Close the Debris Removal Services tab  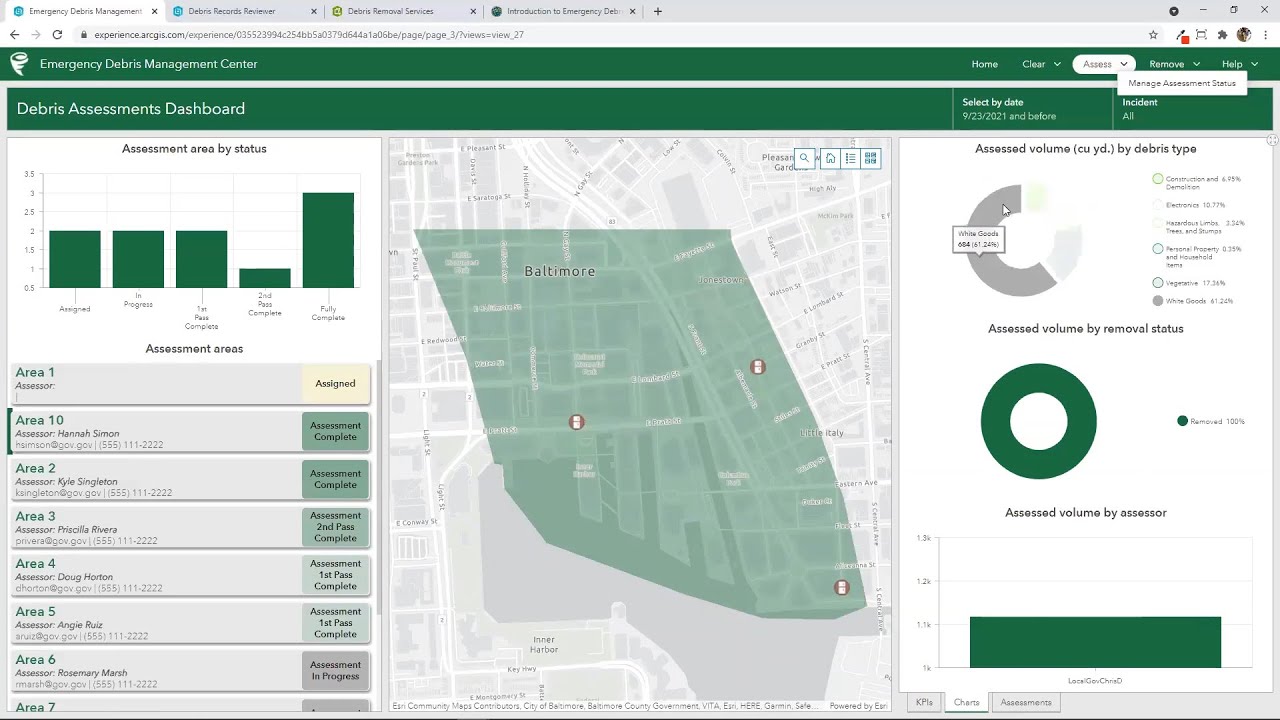click(x=473, y=11)
